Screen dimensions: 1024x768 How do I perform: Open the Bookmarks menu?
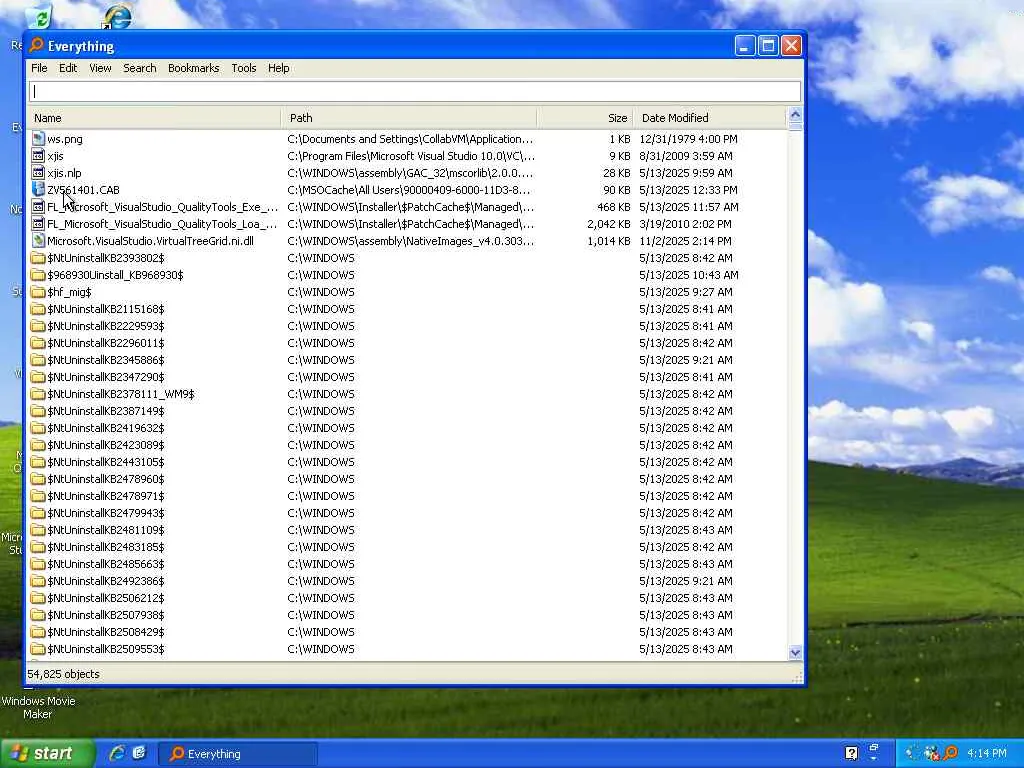click(193, 68)
